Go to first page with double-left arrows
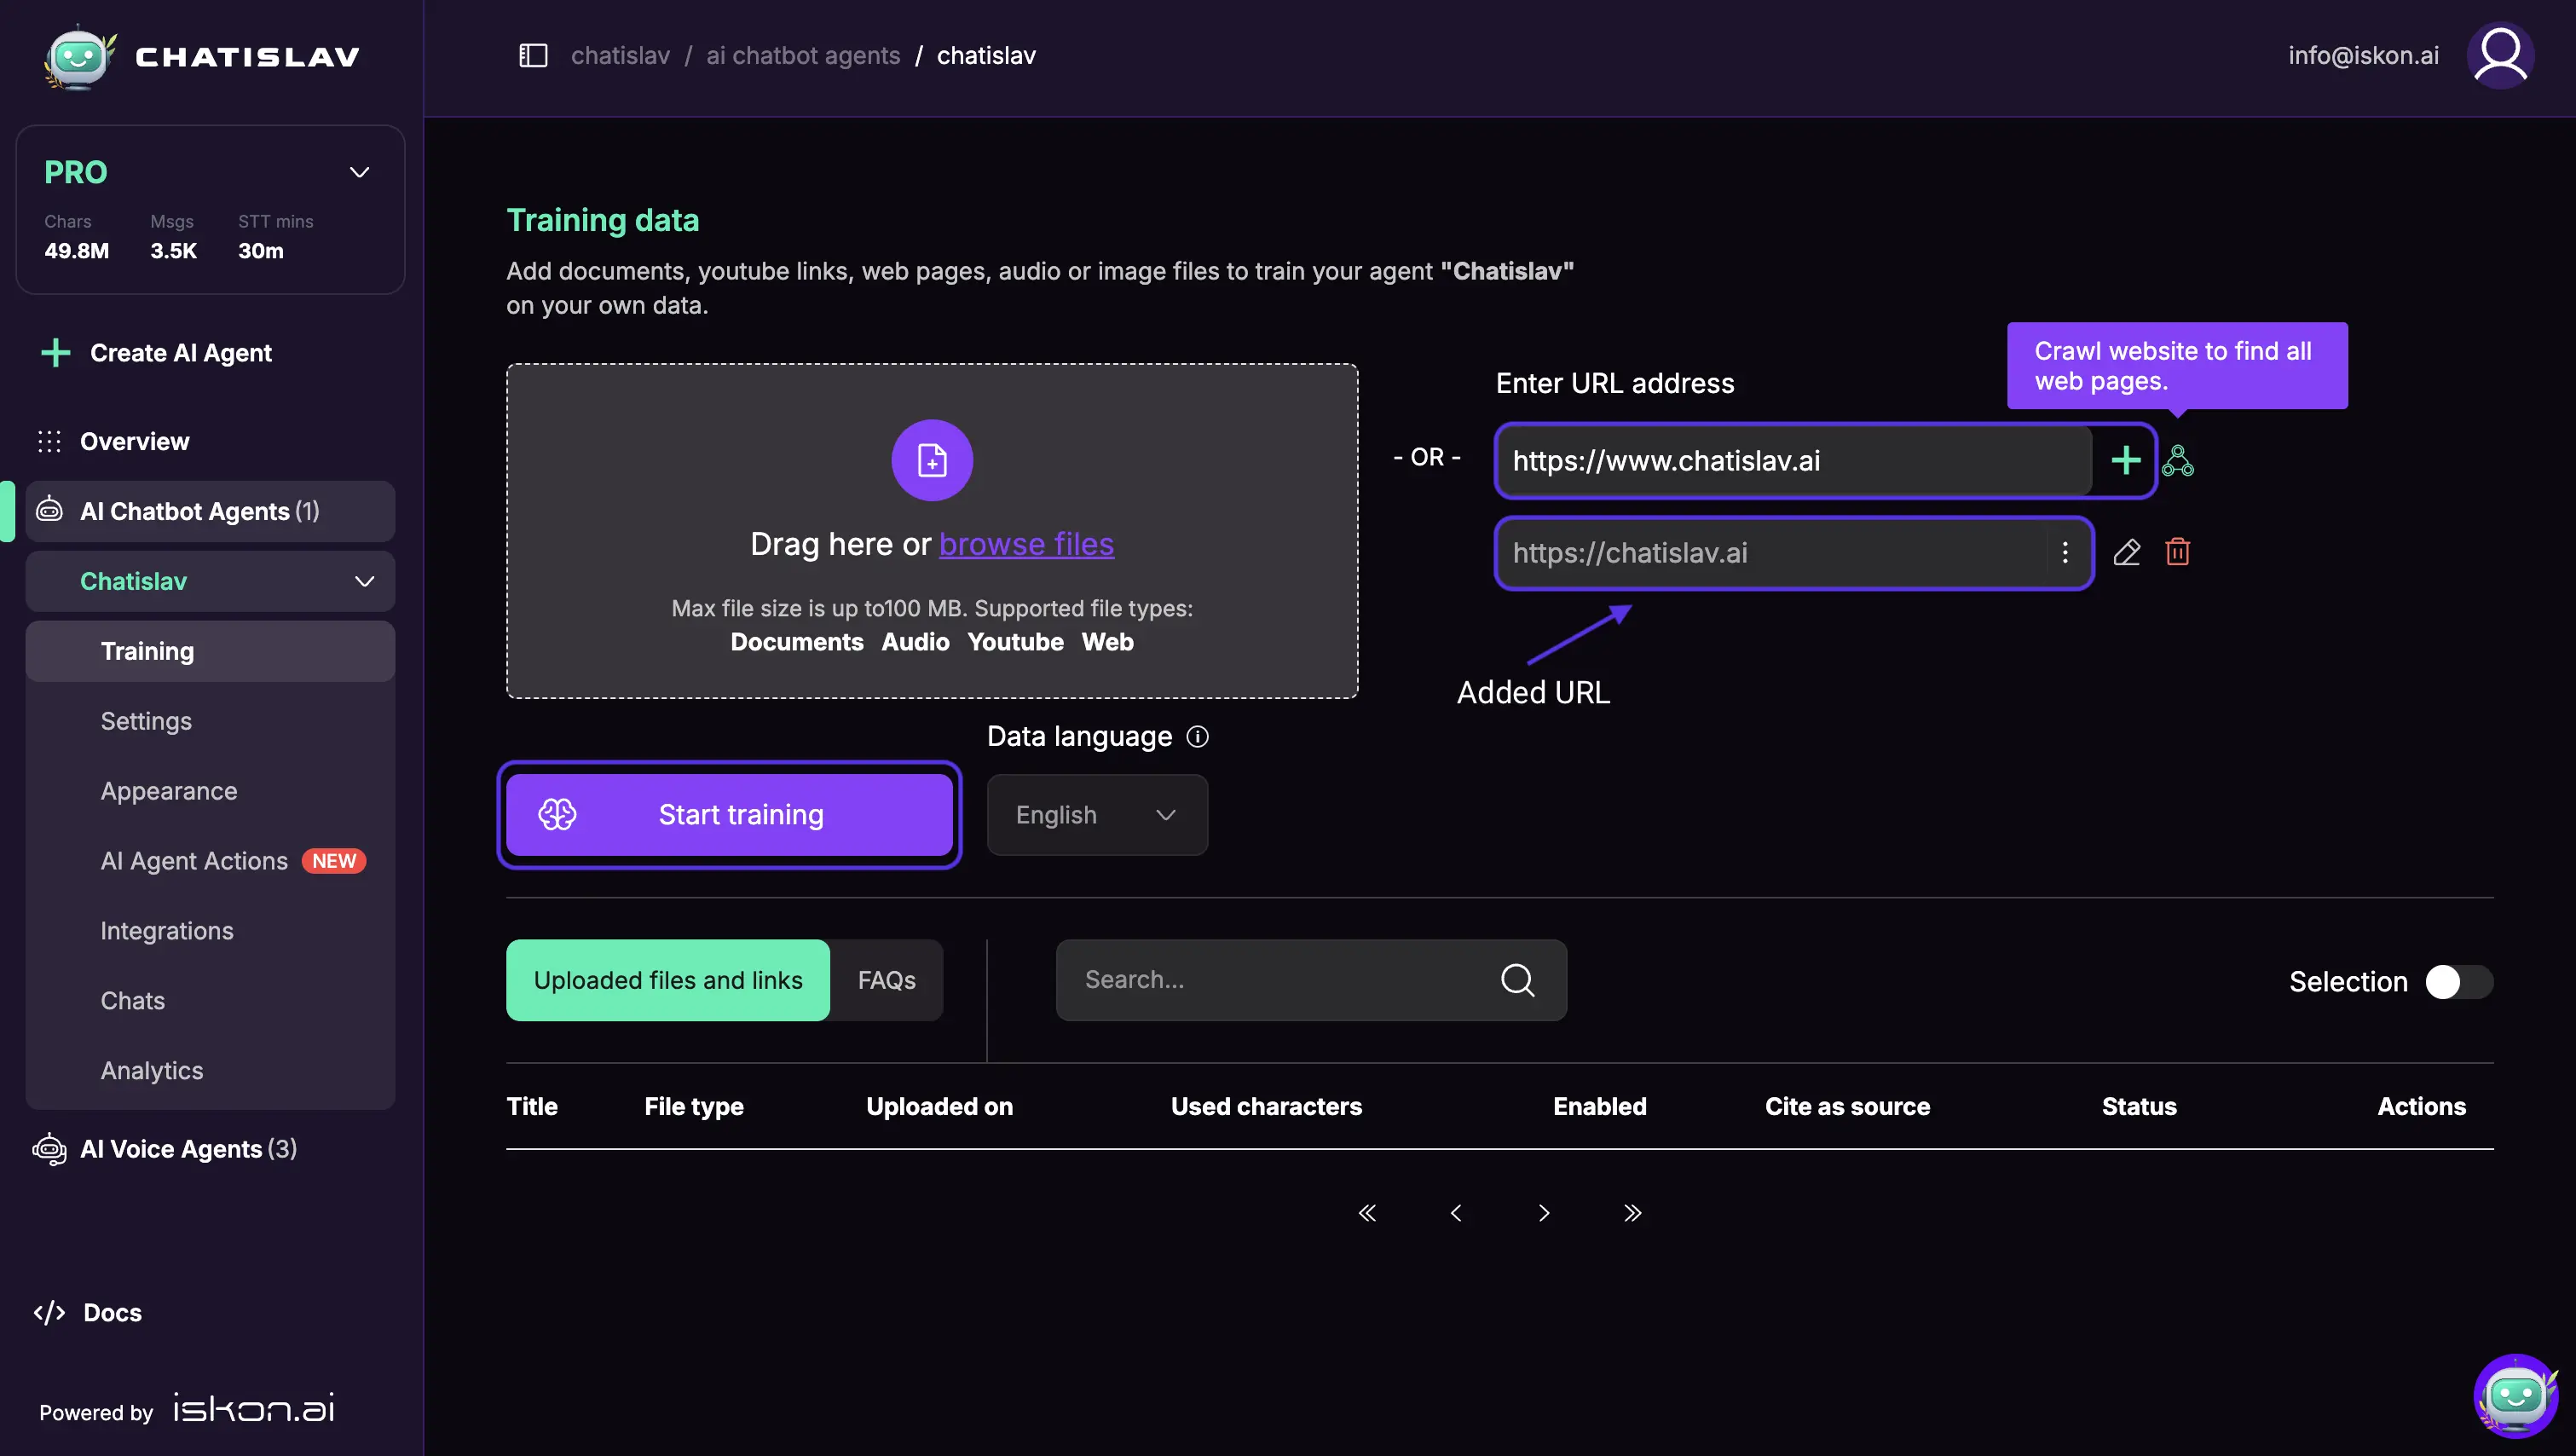The height and width of the screenshot is (1456, 2576). coord(1367,1213)
